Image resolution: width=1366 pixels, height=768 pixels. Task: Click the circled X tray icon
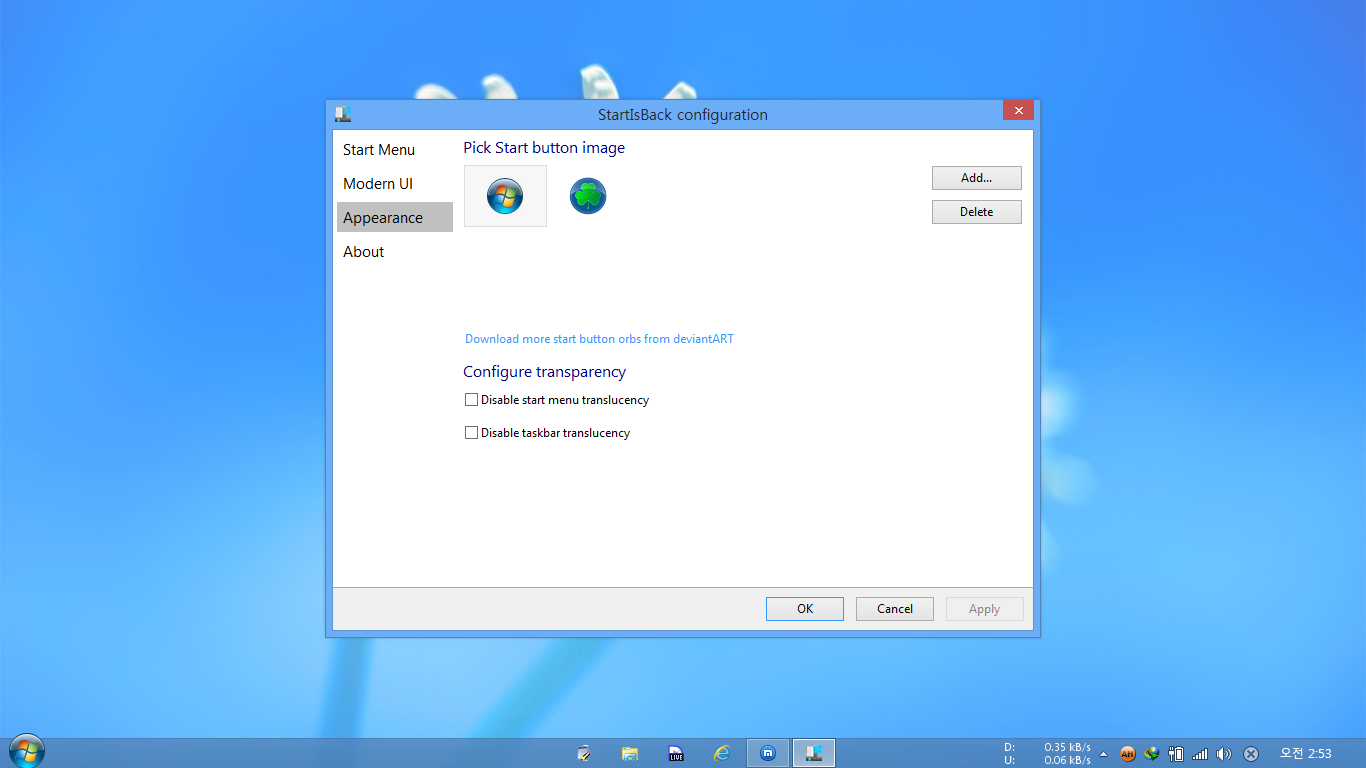(1251, 754)
